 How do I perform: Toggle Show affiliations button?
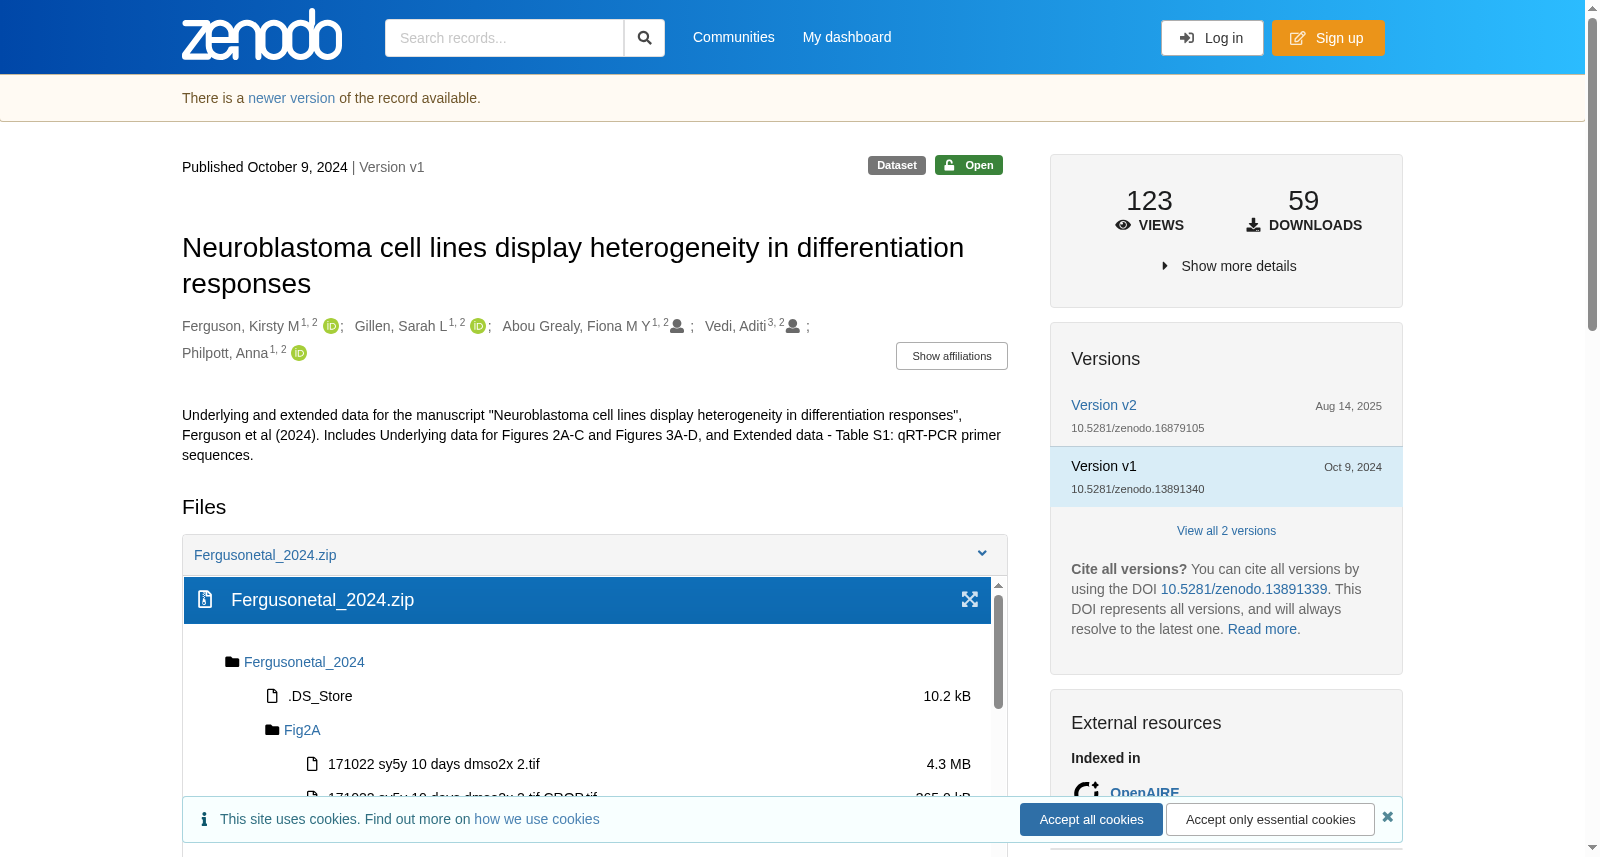(x=952, y=356)
